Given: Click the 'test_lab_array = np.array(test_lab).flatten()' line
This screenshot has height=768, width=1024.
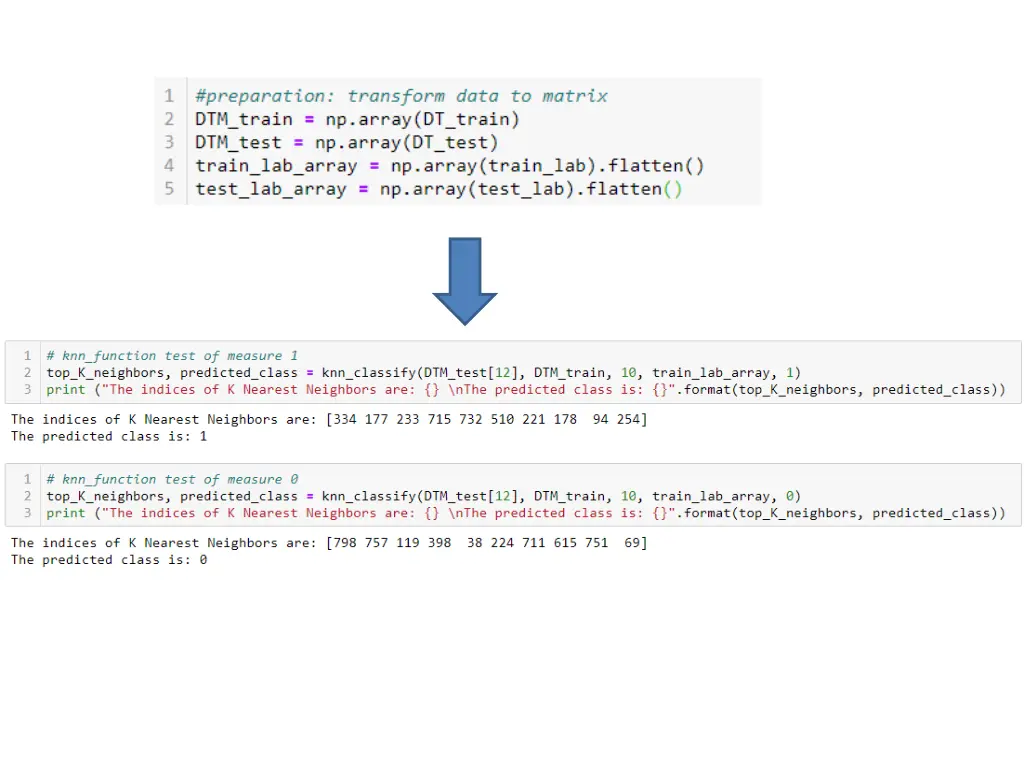Looking at the screenshot, I should tap(439, 189).
